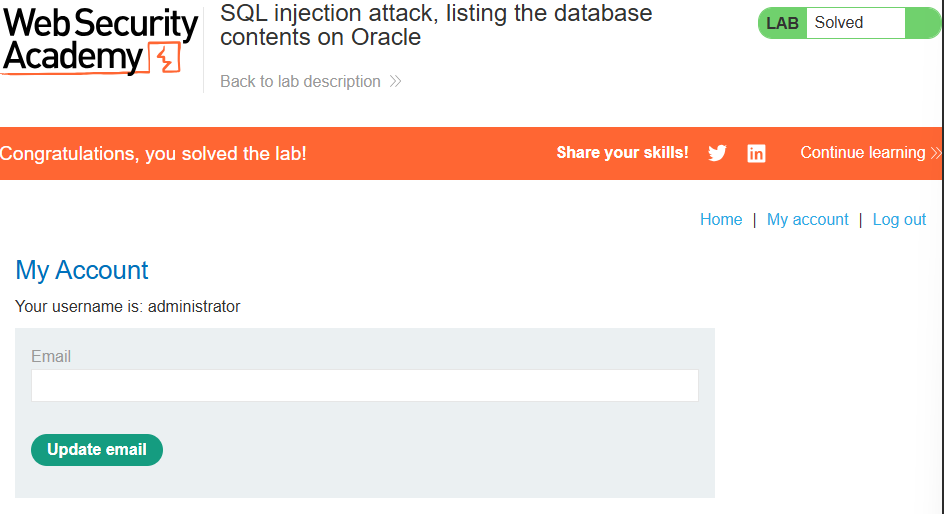This screenshot has height=514, width=944.
Task: Click the Update email button
Action: coord(97,450)
